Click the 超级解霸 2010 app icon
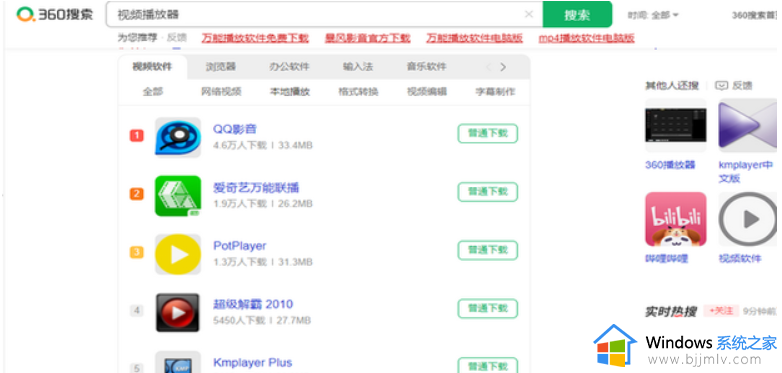Viewport: 782px width, 373px height. [x=178, y=313]
